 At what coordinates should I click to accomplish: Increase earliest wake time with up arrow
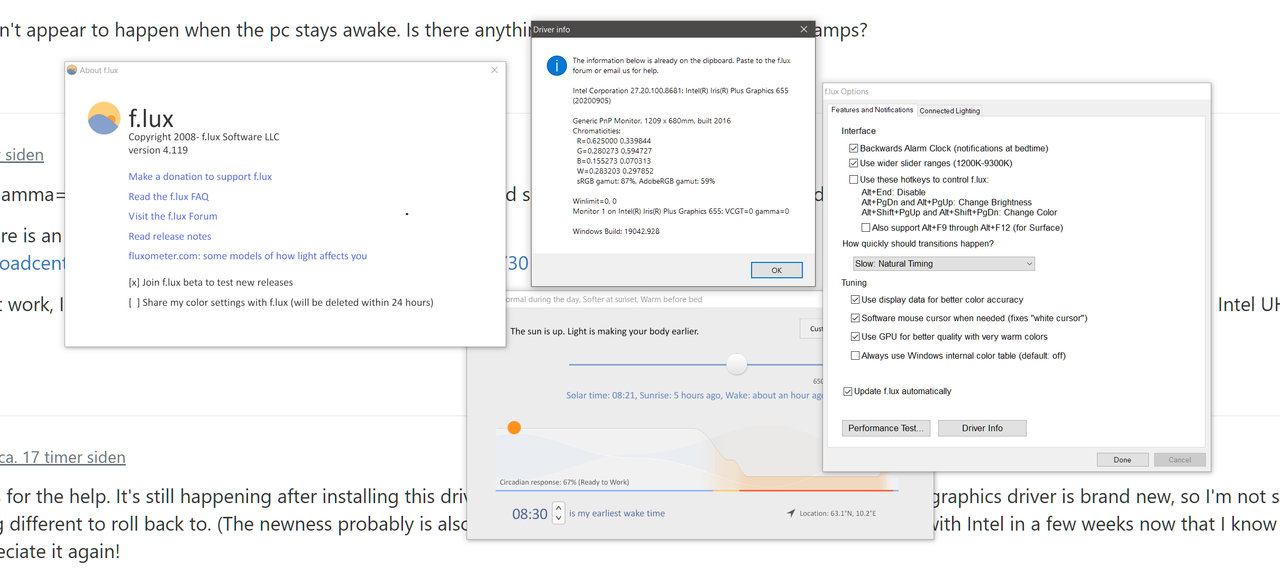(x=558, y=508)
